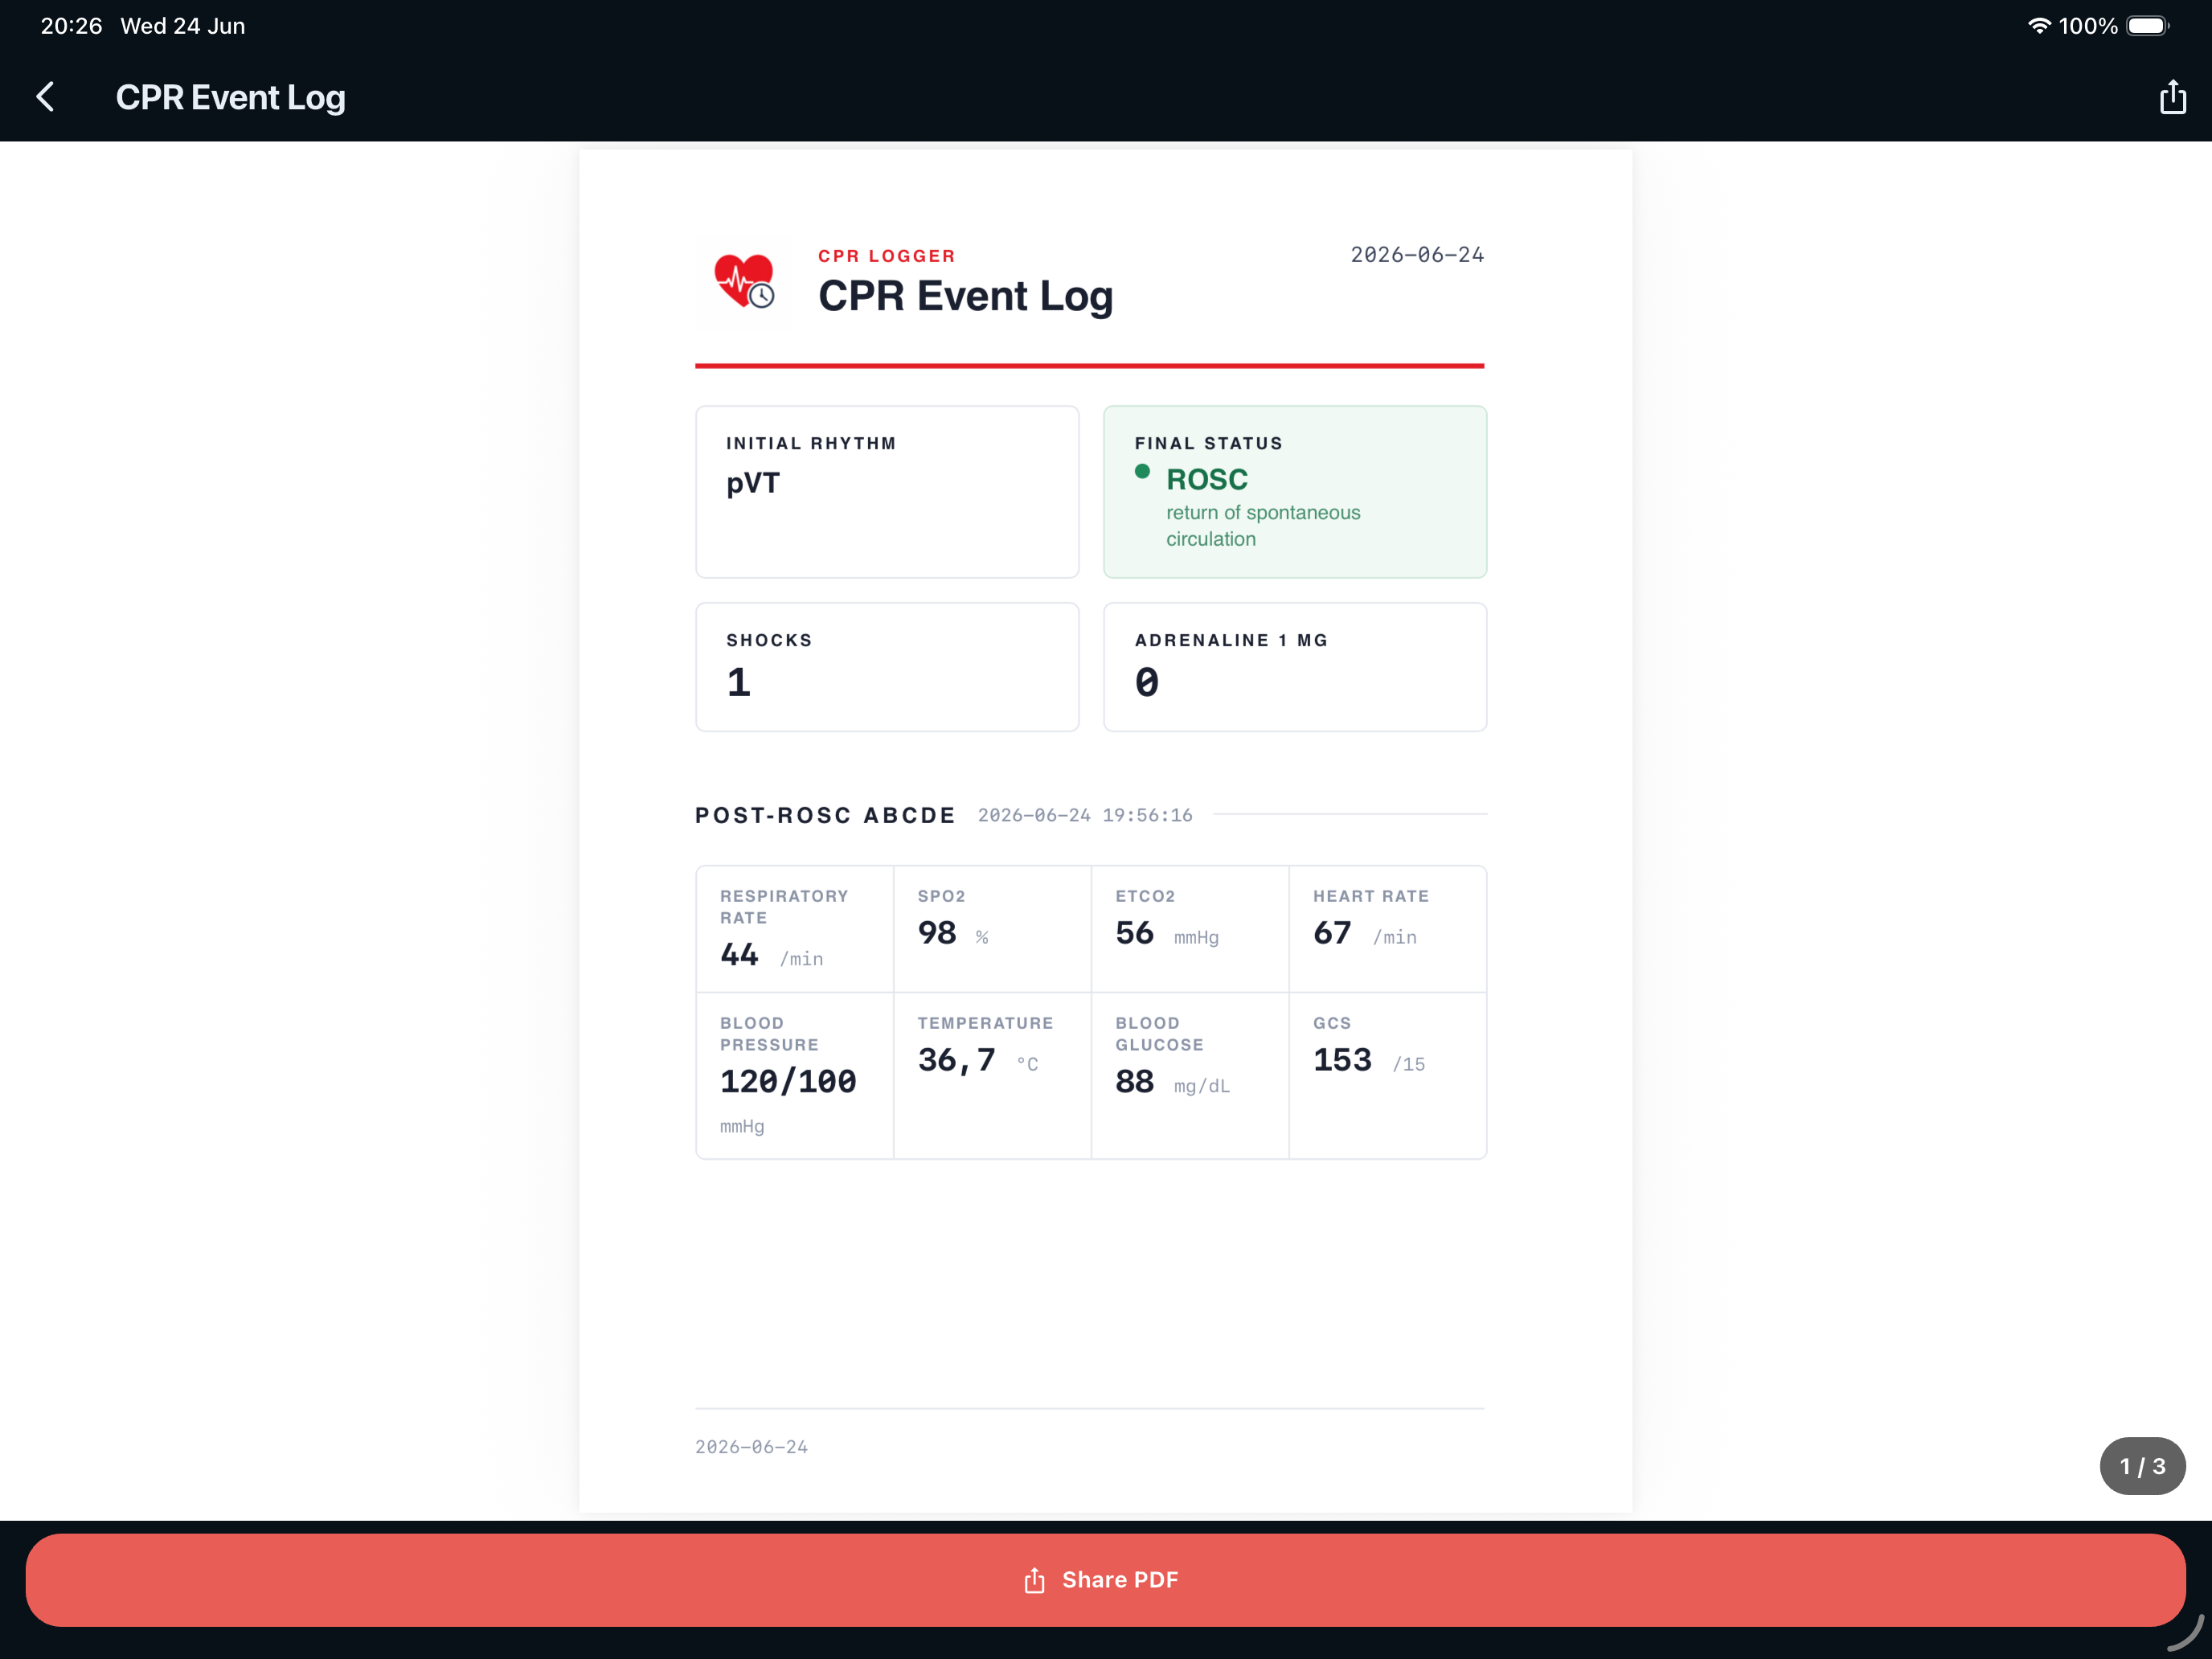Tap the status bar date Wed 24 Jun
This screenshot has height=1659, width=2212.
(x=183, y=26)
